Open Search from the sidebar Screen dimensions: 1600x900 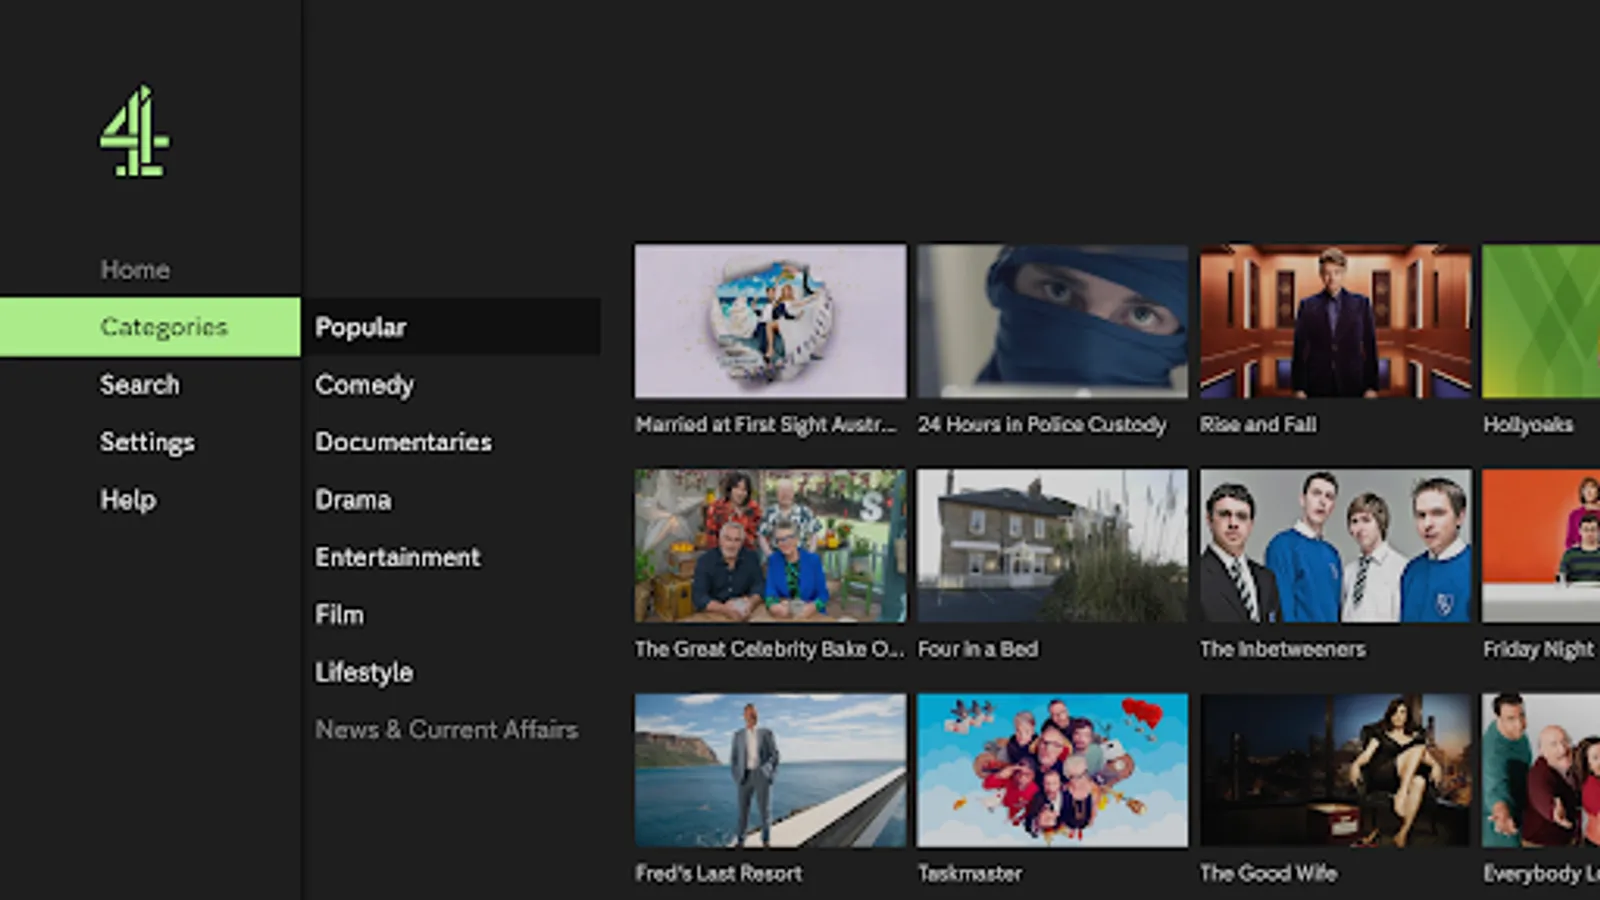[x=140, y=385]
